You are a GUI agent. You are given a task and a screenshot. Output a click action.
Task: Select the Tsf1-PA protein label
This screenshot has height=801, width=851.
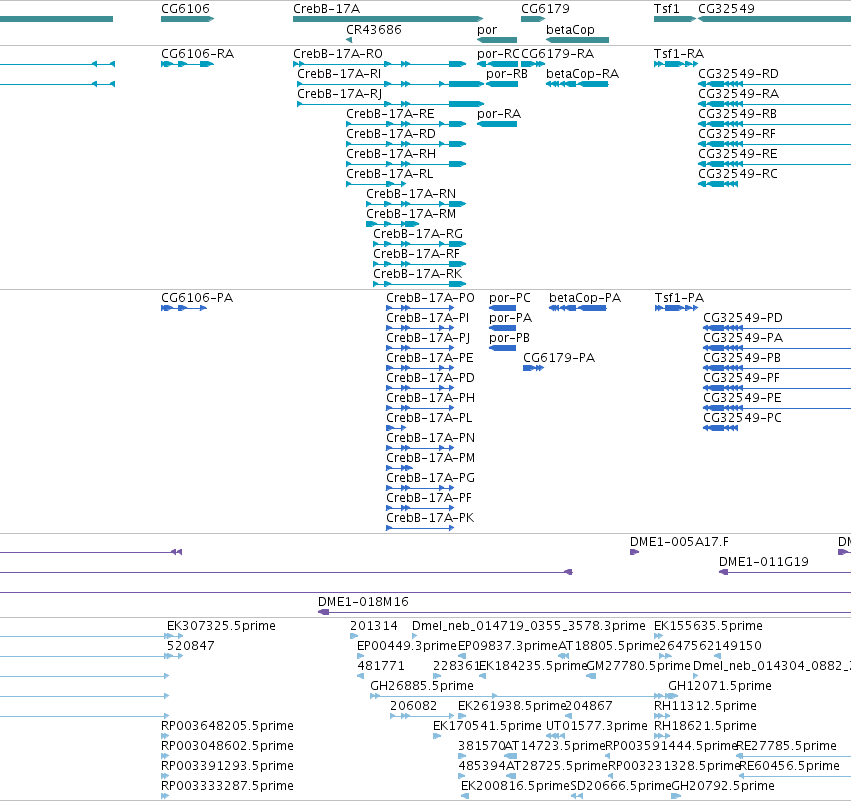click(x=679, y=298)
